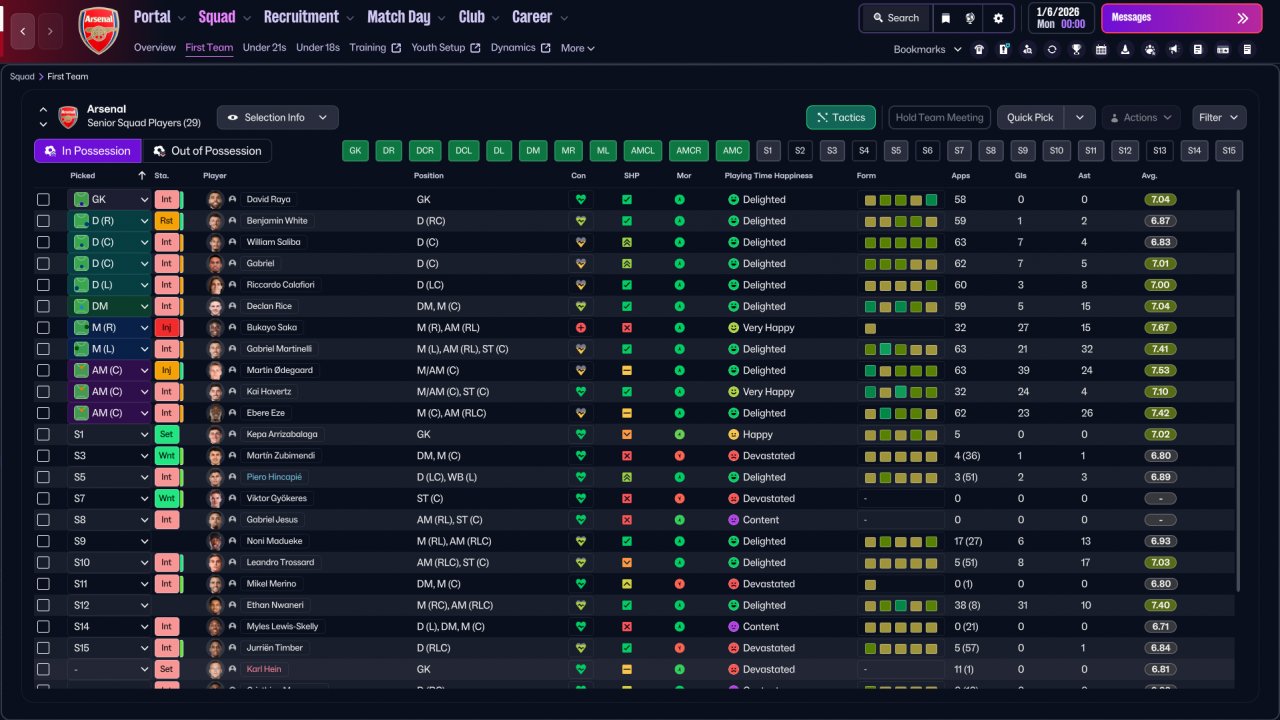Screen dimensions: 1280x720
Task: Click the shirt icon in the bookmarks bar
Action: coord(979,49)
